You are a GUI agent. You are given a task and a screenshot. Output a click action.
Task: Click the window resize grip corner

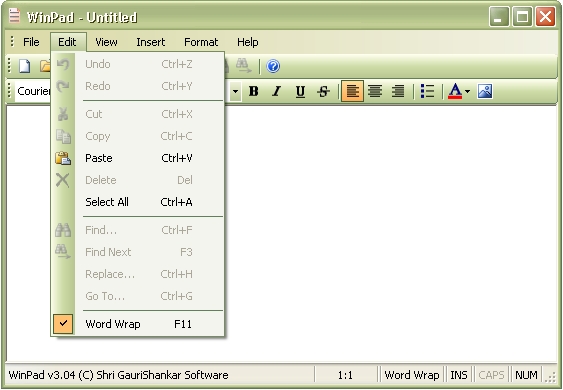(550, 377)
